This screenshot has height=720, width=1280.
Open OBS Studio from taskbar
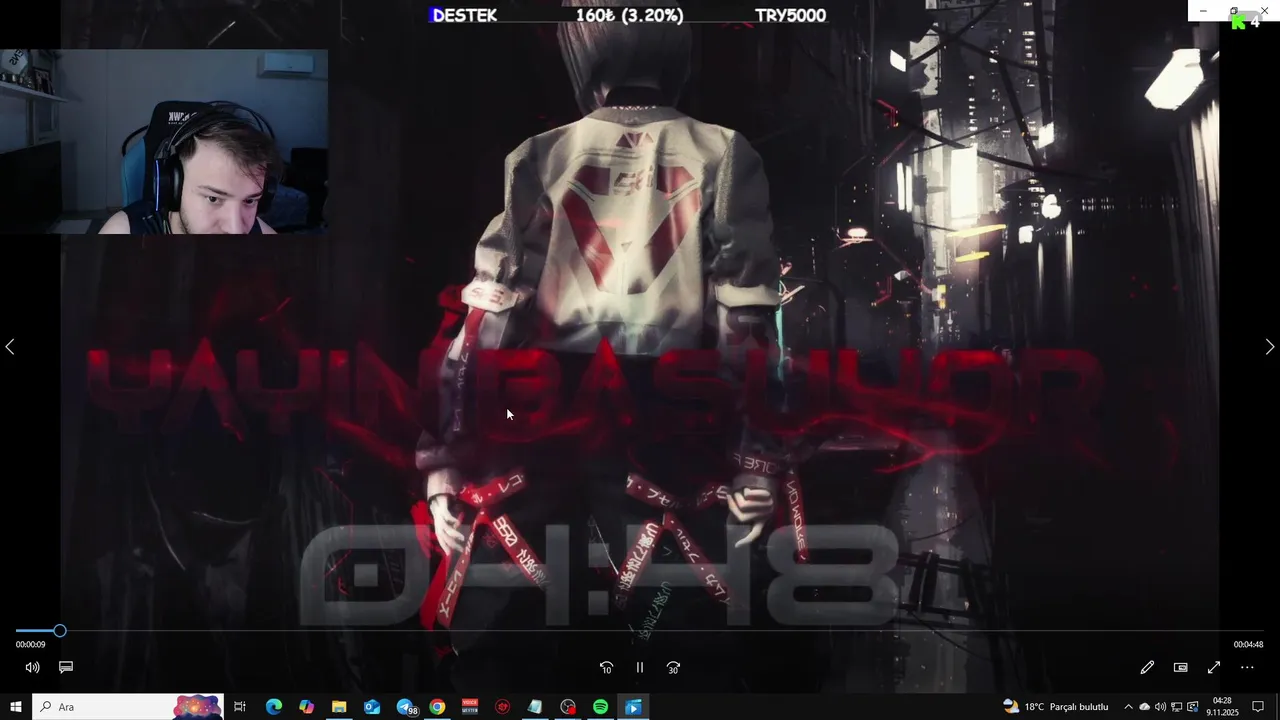pos(568,707)
